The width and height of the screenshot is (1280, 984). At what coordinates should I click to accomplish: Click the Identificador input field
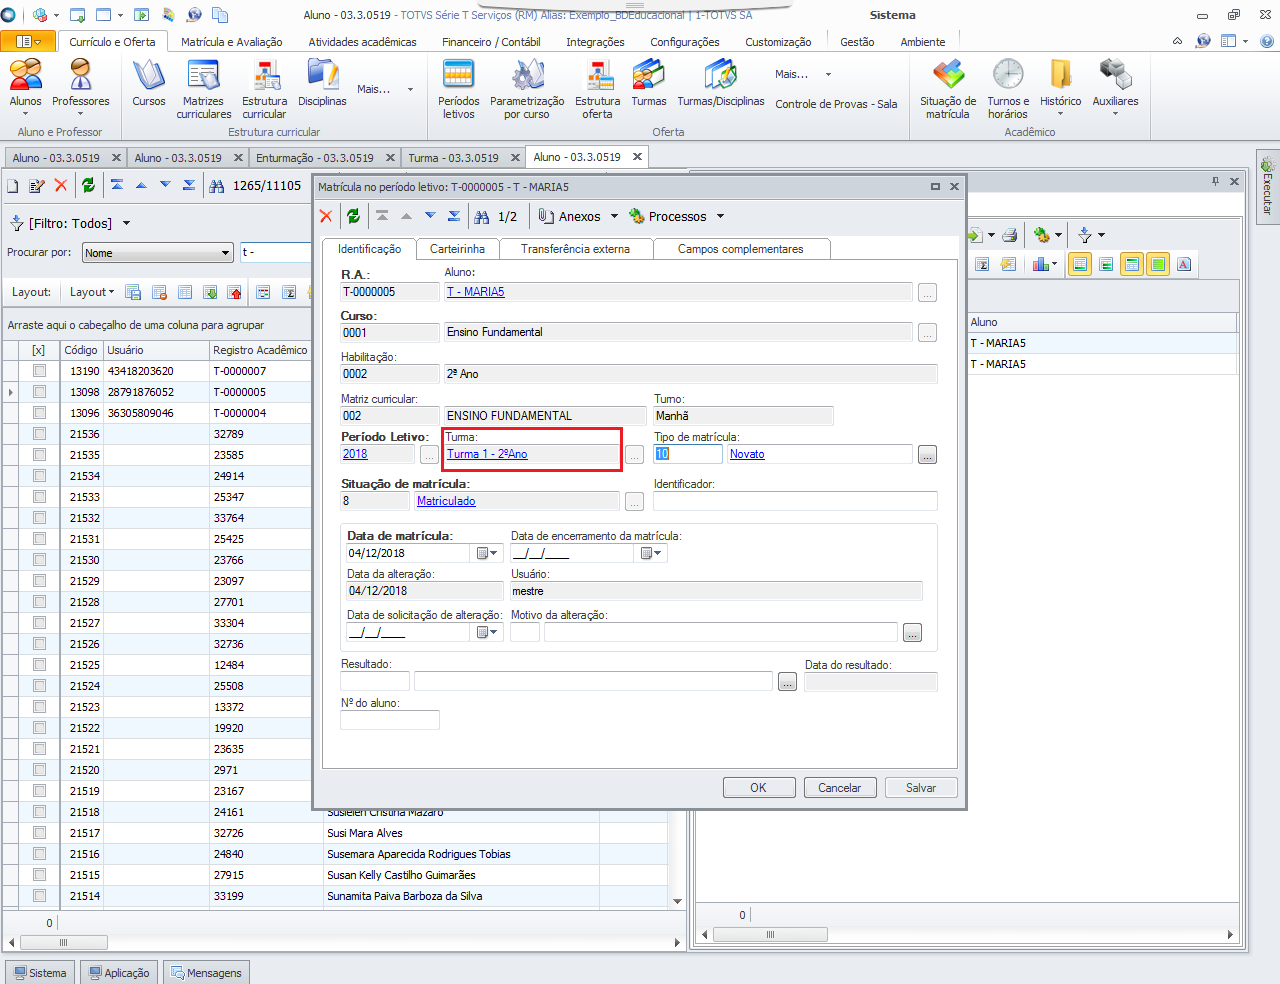point(796,501)
